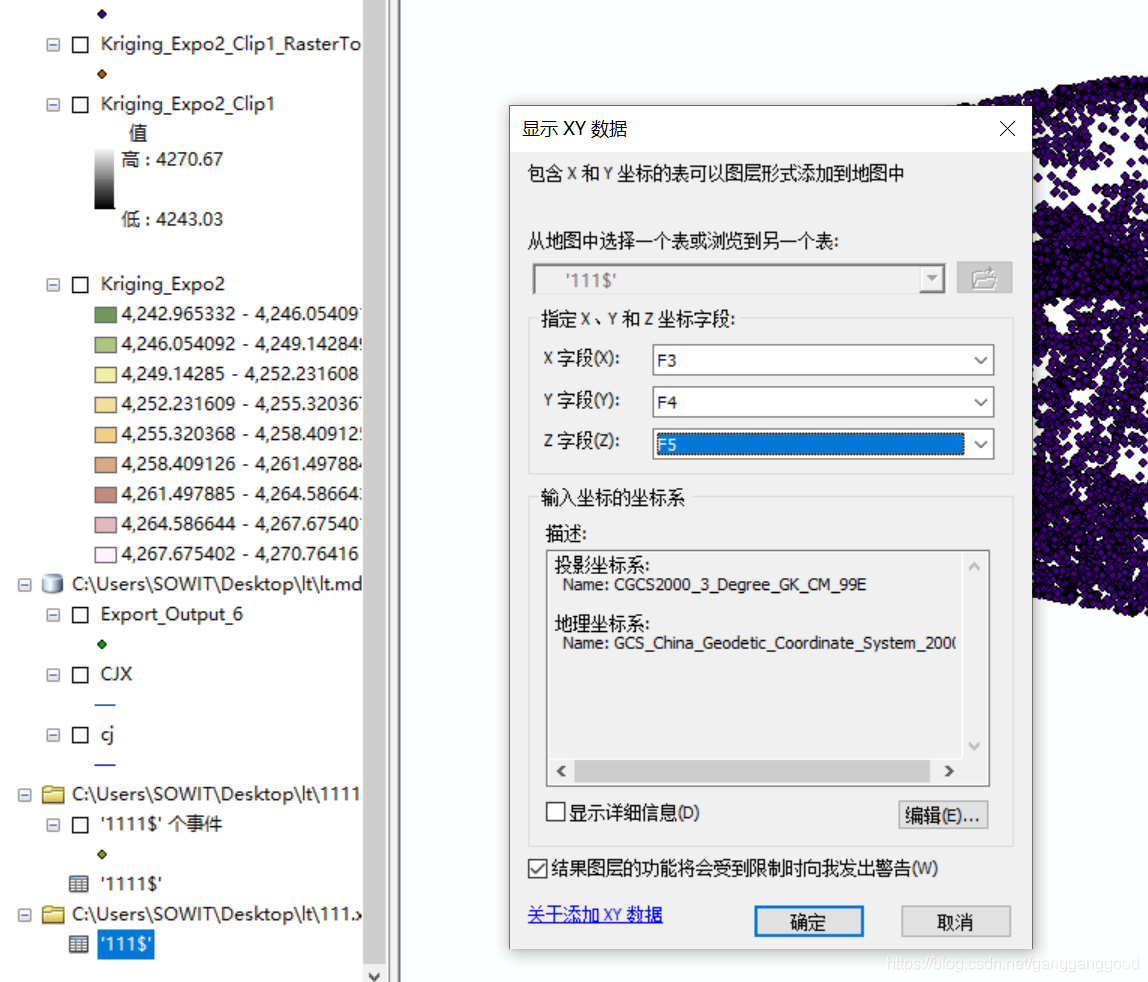Click the olive point symbol under '1111$' 个事件

(102, 854)
